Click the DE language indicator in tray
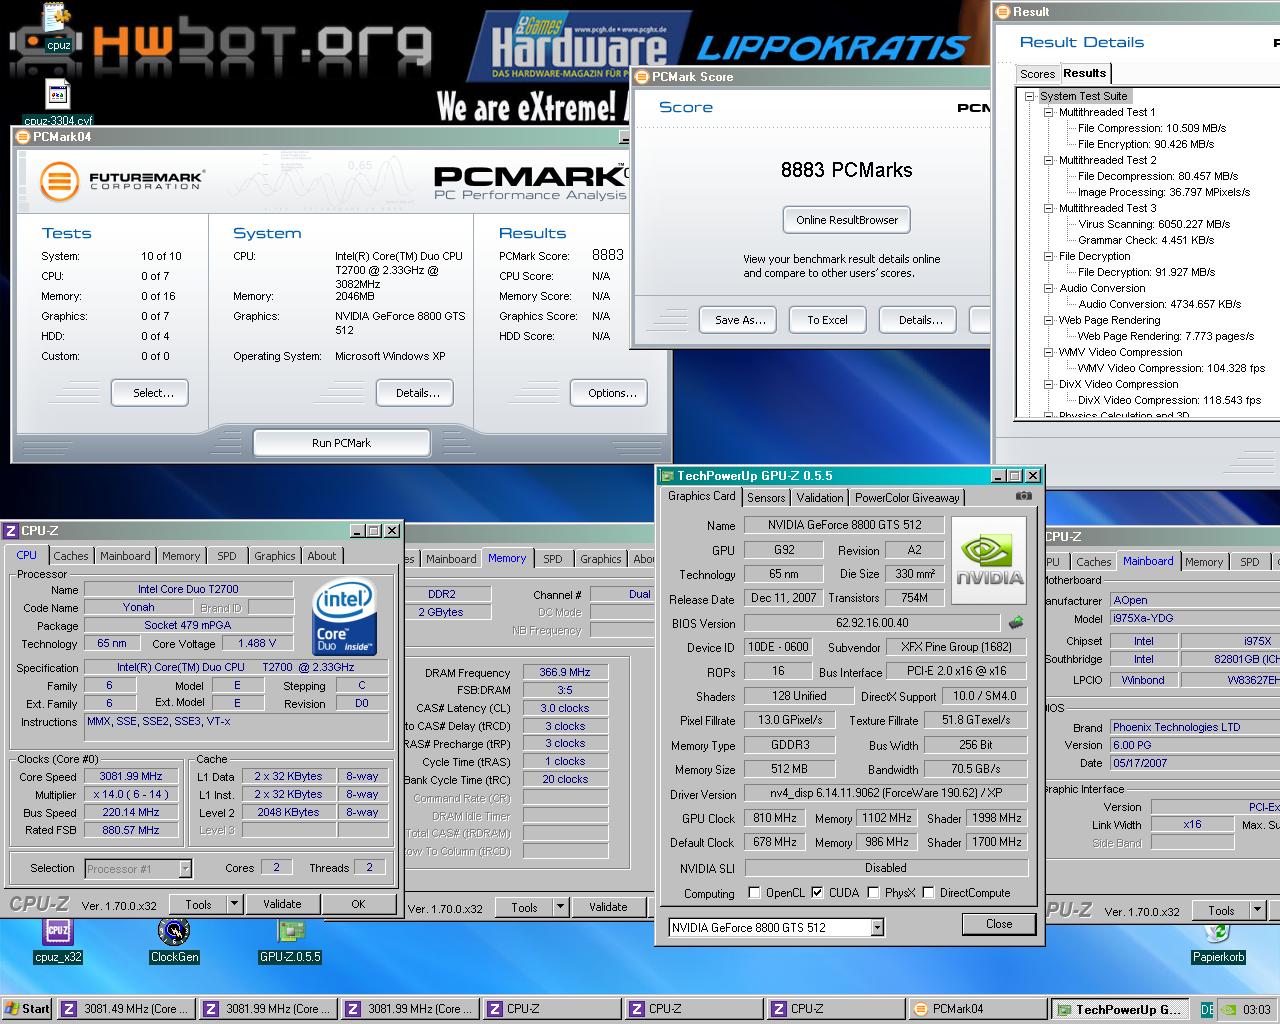The height and width of the screenshot is (1024, 1280). (1207, 1009)
